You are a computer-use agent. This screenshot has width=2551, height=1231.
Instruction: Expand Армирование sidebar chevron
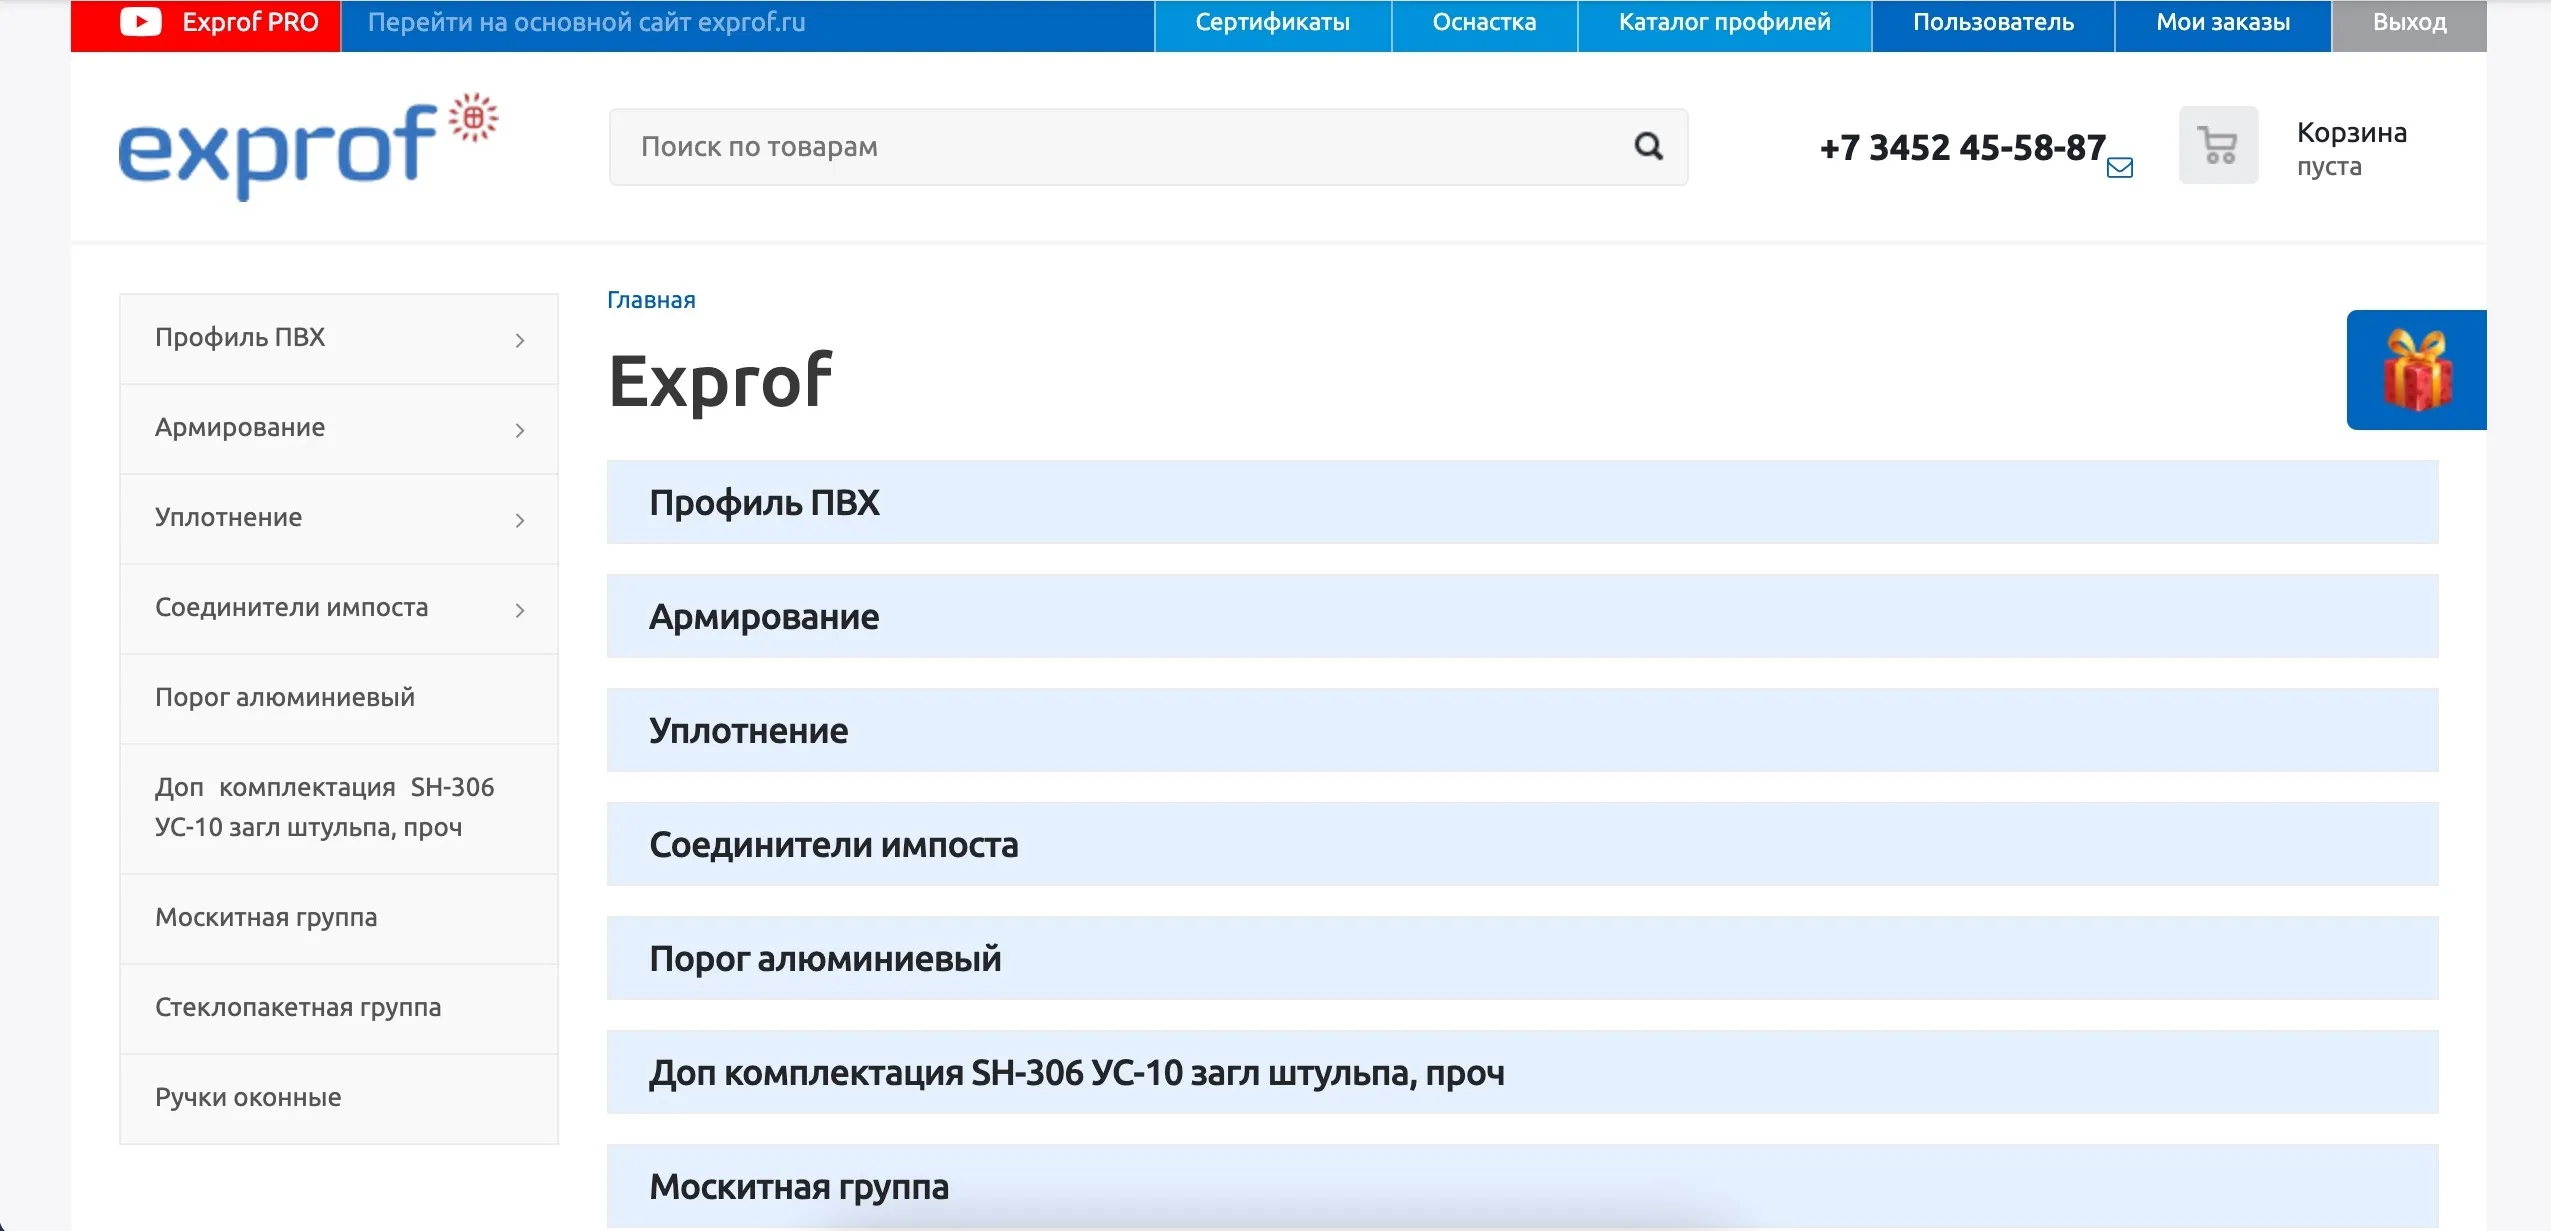coord(519,430)
